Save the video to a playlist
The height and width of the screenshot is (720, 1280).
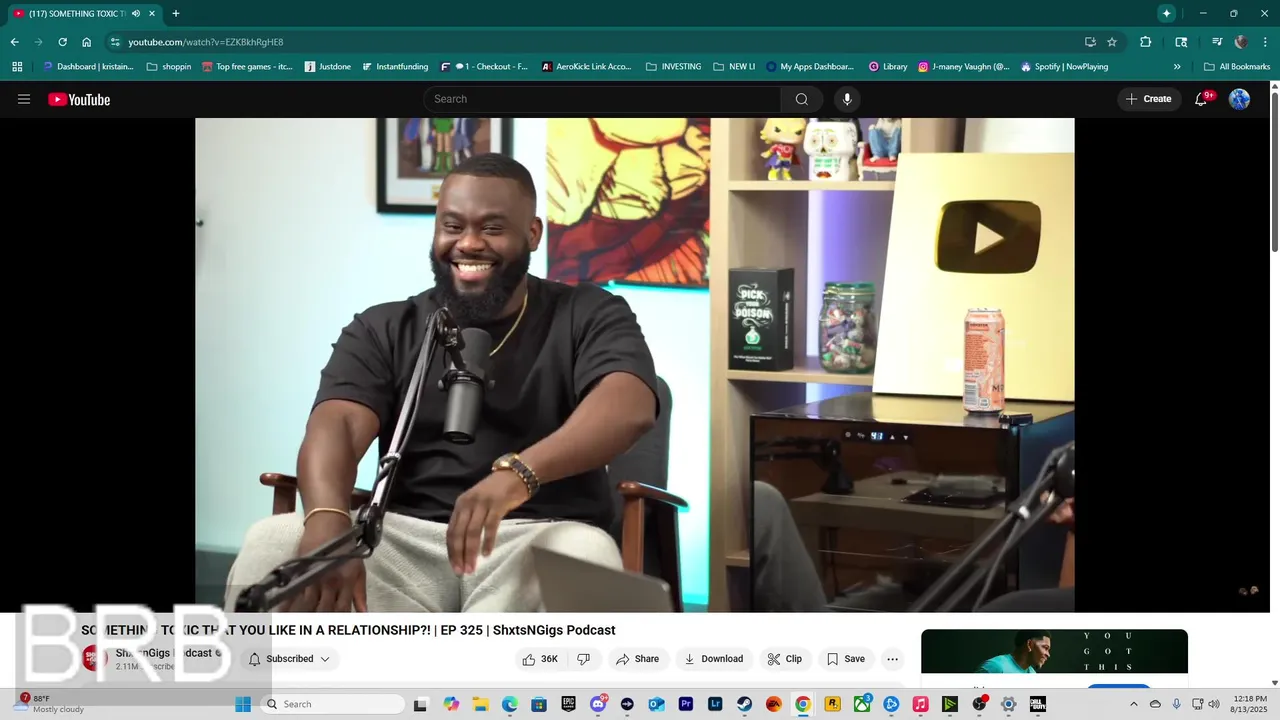(846, 659)
